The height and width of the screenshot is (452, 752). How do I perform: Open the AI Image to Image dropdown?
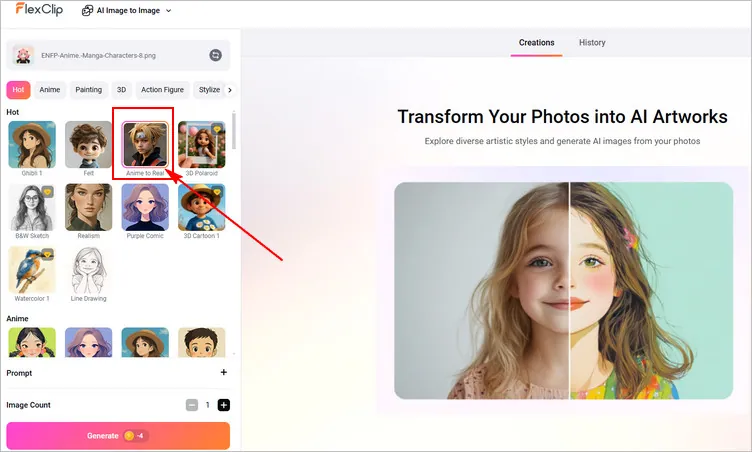[x=127, y=10]
